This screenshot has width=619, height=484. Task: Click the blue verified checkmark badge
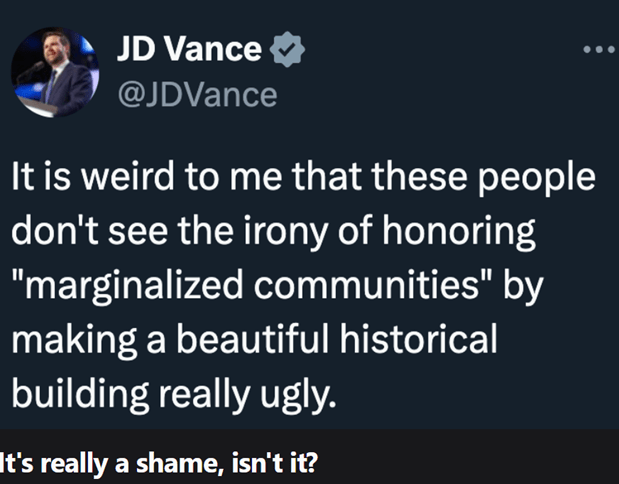point(287,49)
